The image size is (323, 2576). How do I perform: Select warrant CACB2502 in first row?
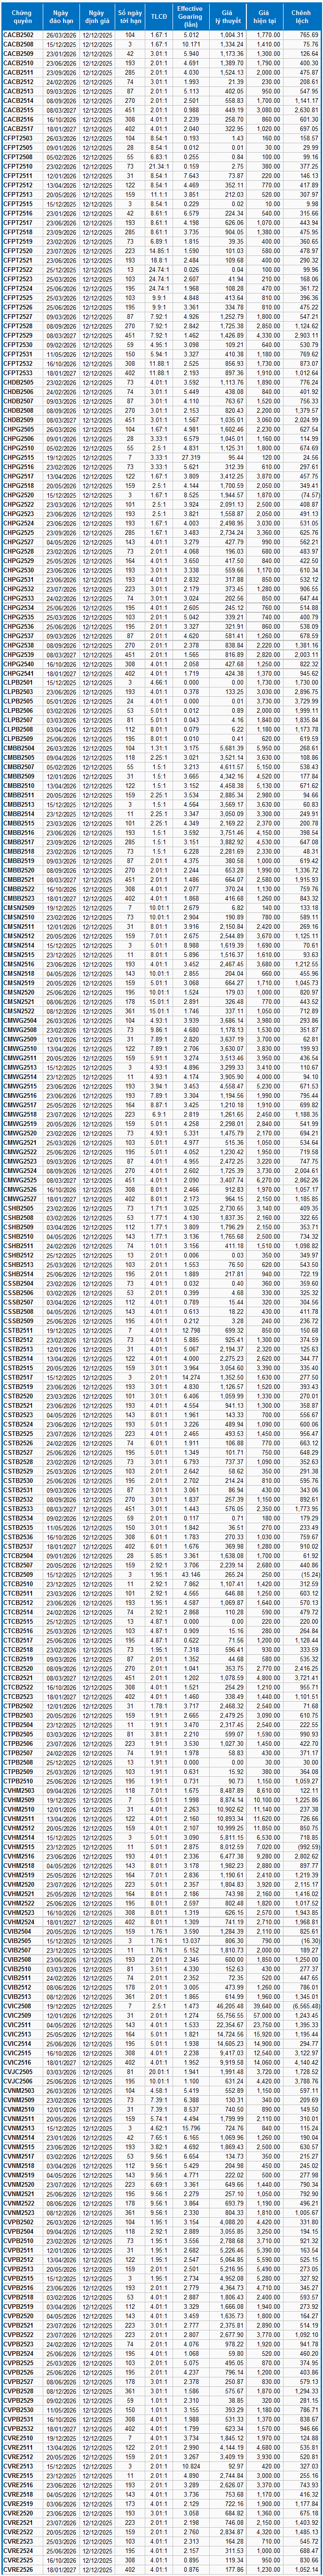tap(18, 35)
